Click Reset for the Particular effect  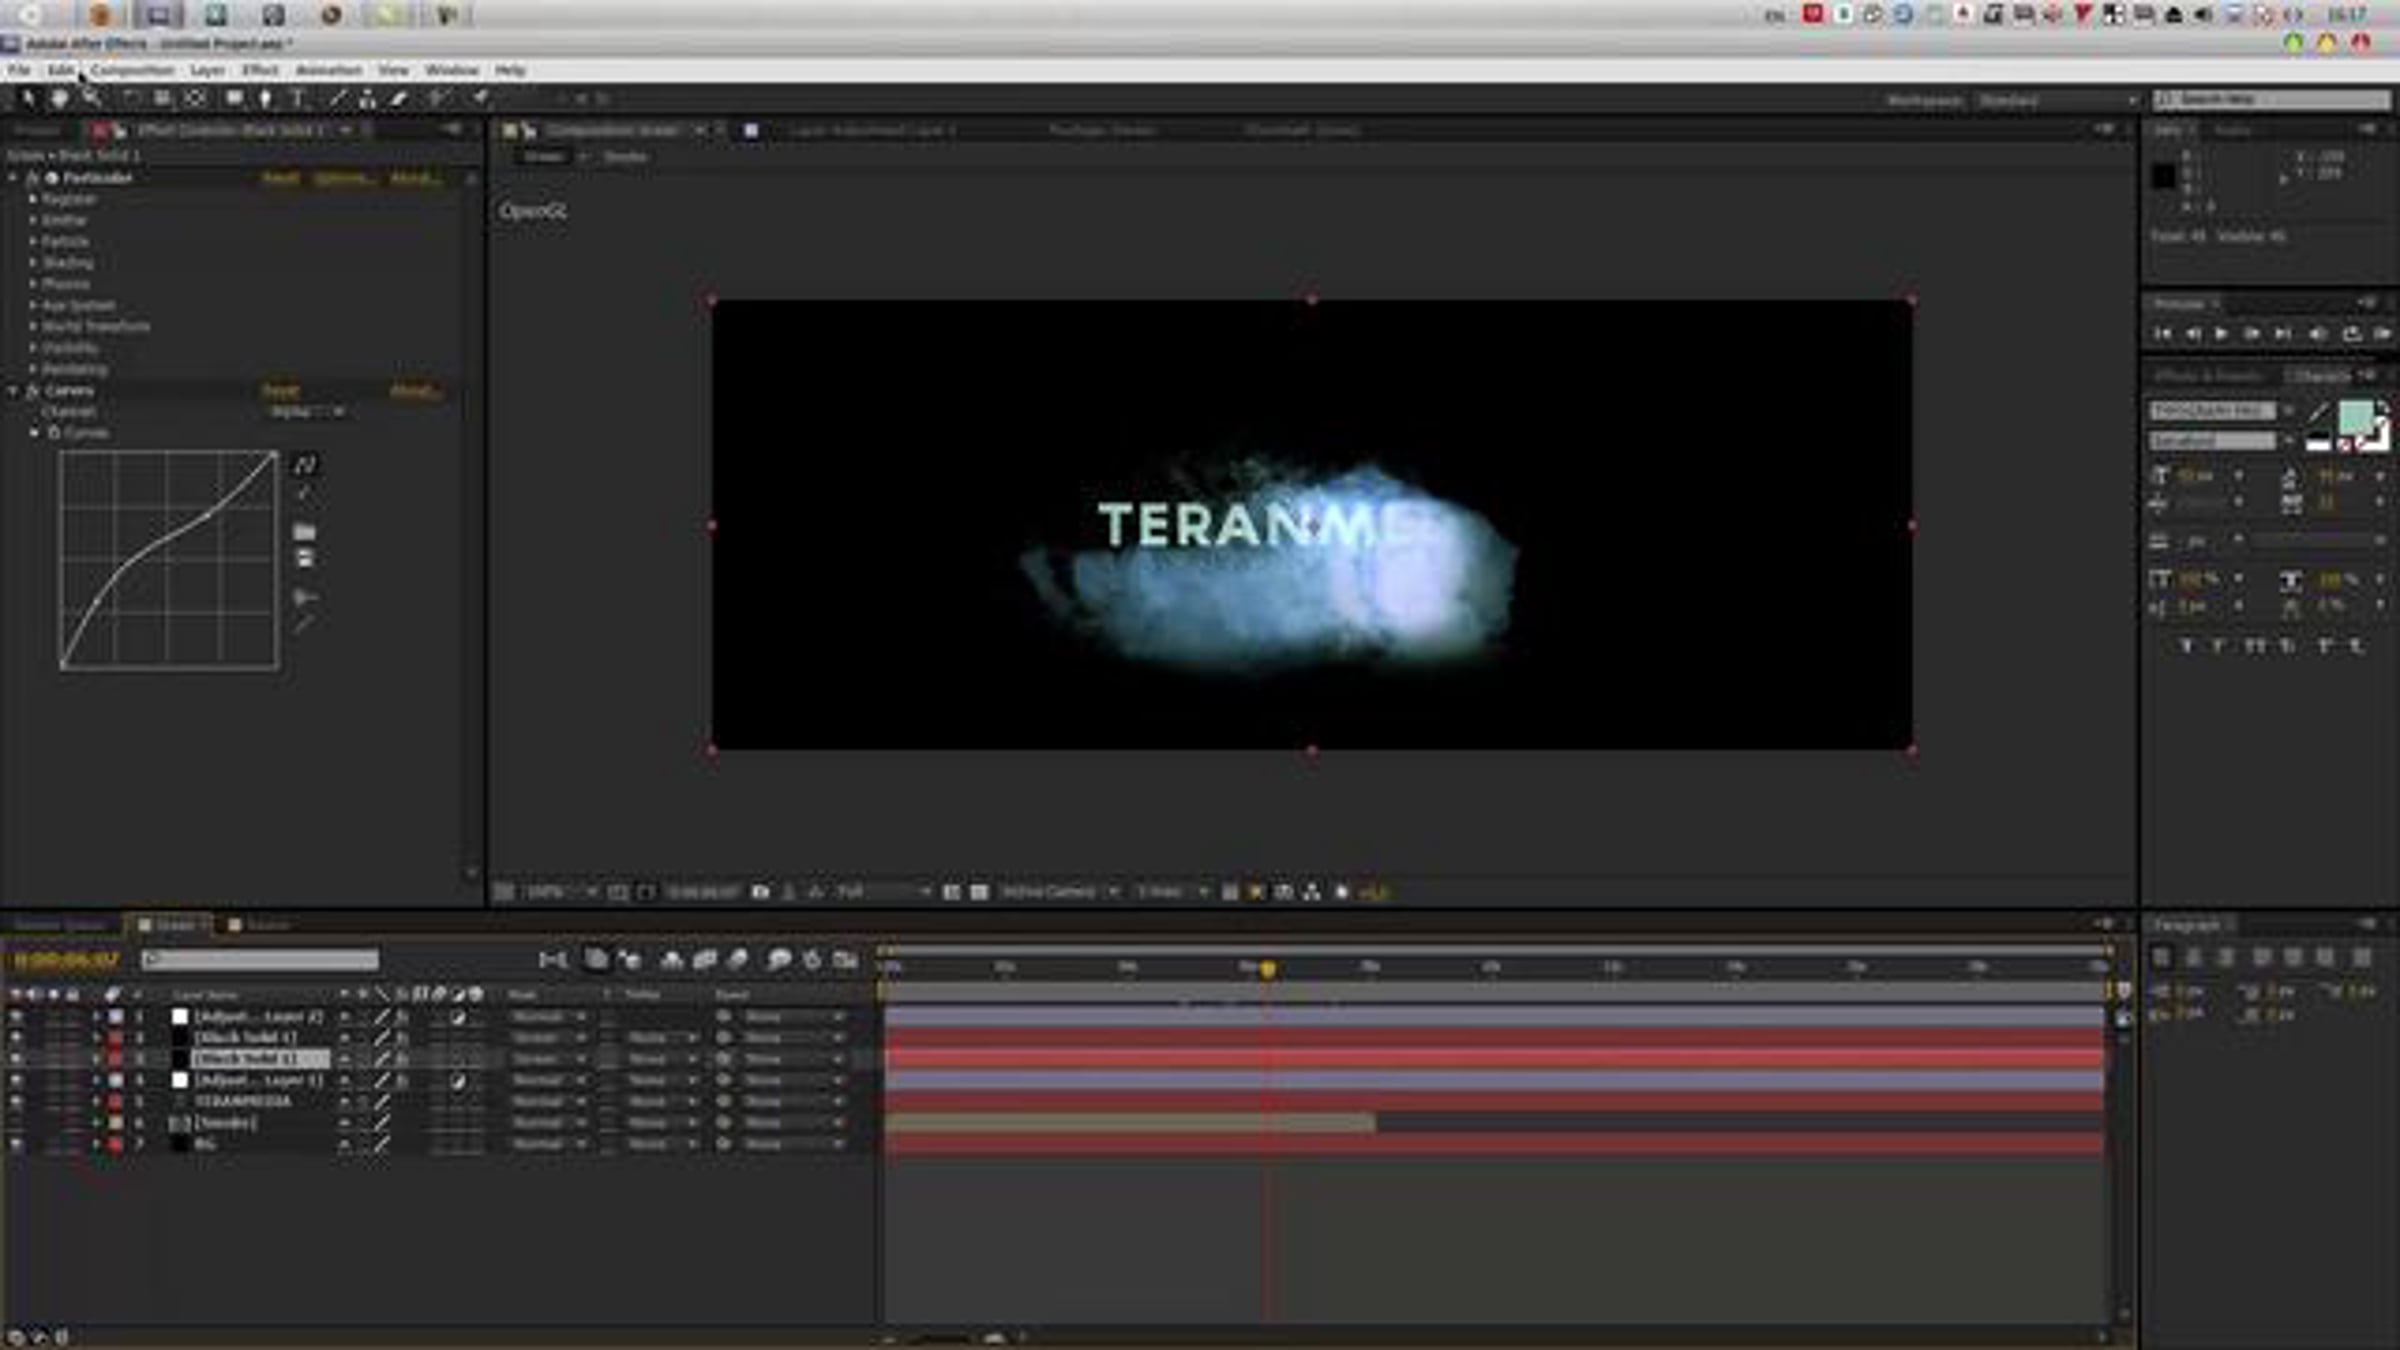click(280, 178)
